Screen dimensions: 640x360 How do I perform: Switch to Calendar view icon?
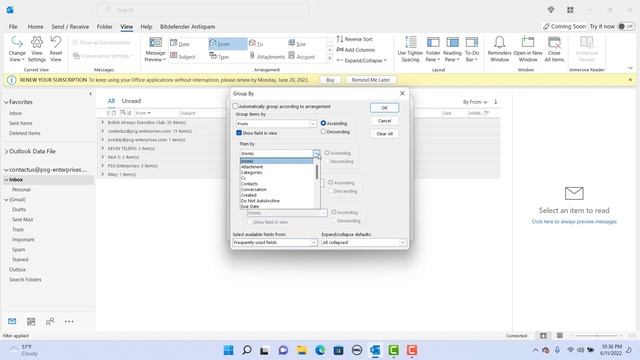pyautogui.click(x=31, y=322)
